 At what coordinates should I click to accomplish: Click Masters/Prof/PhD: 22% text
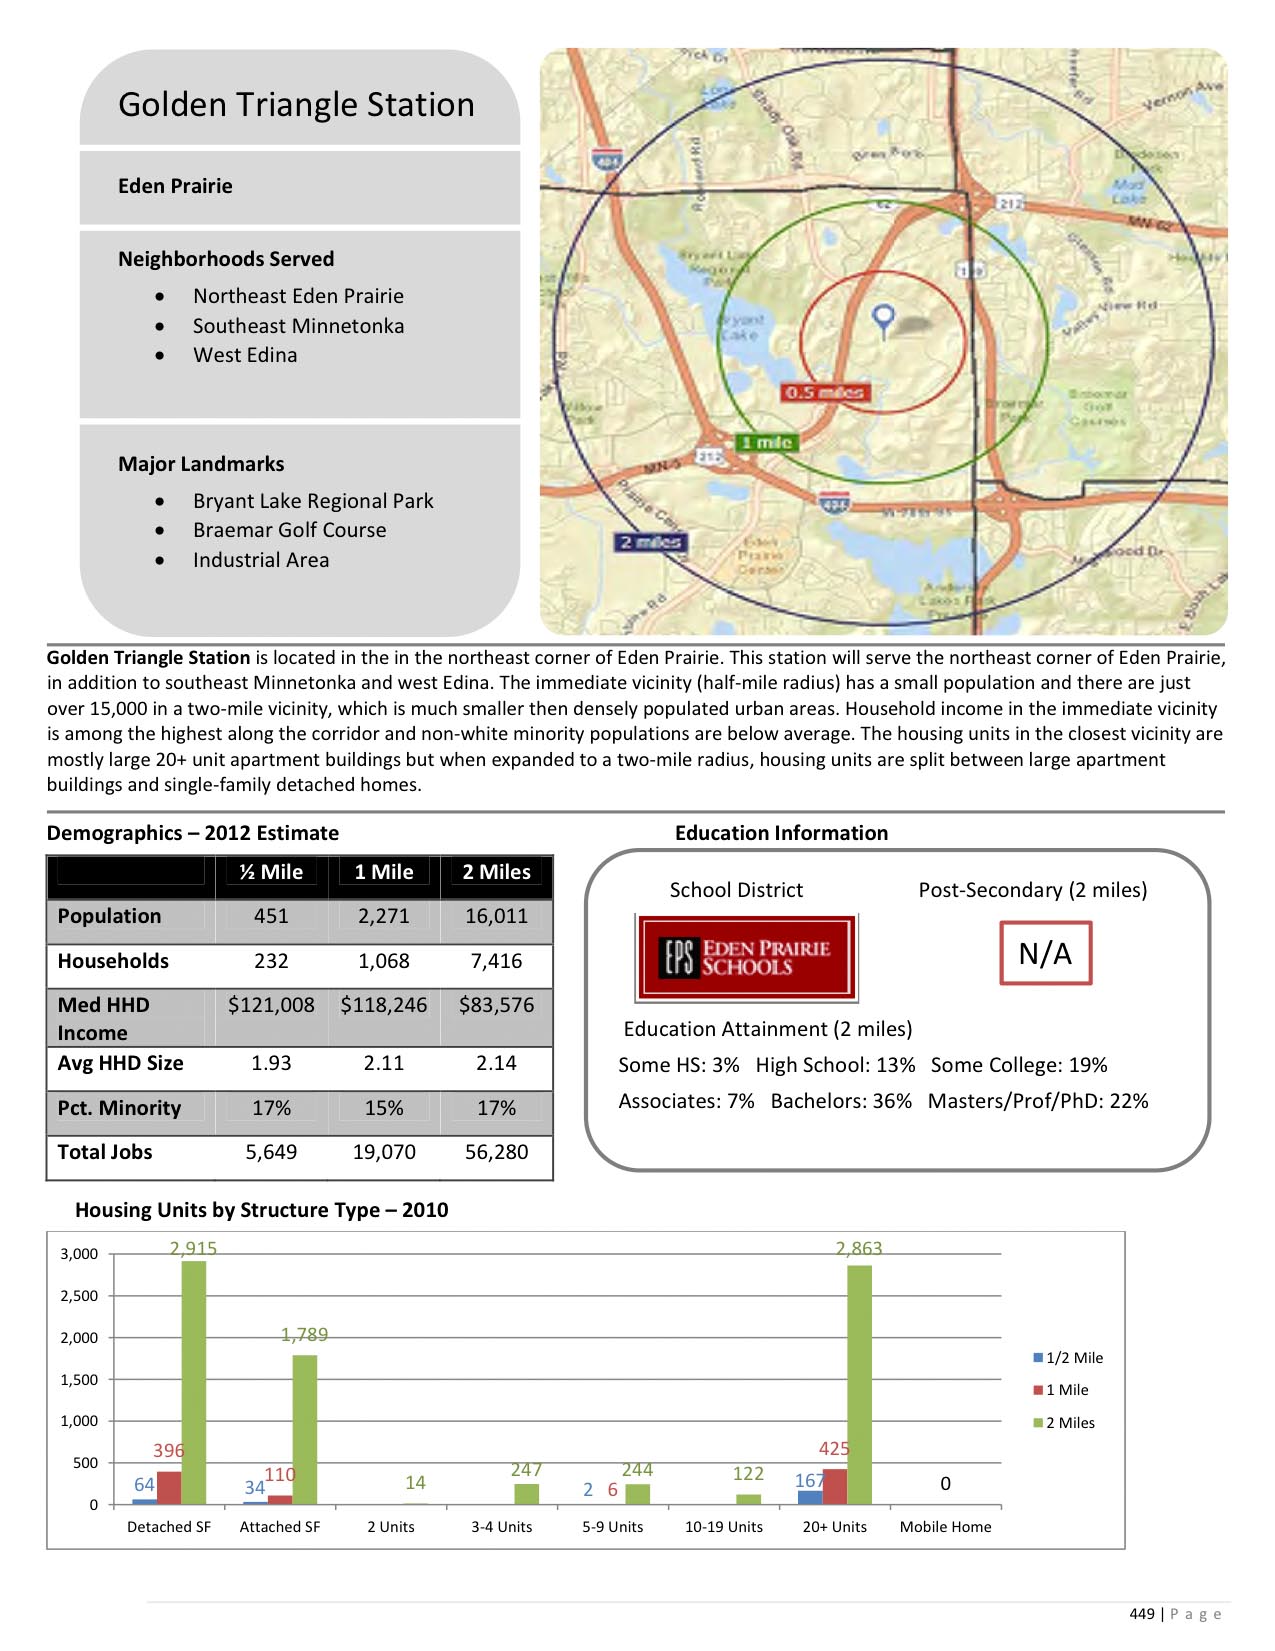pos(1038,1101)
